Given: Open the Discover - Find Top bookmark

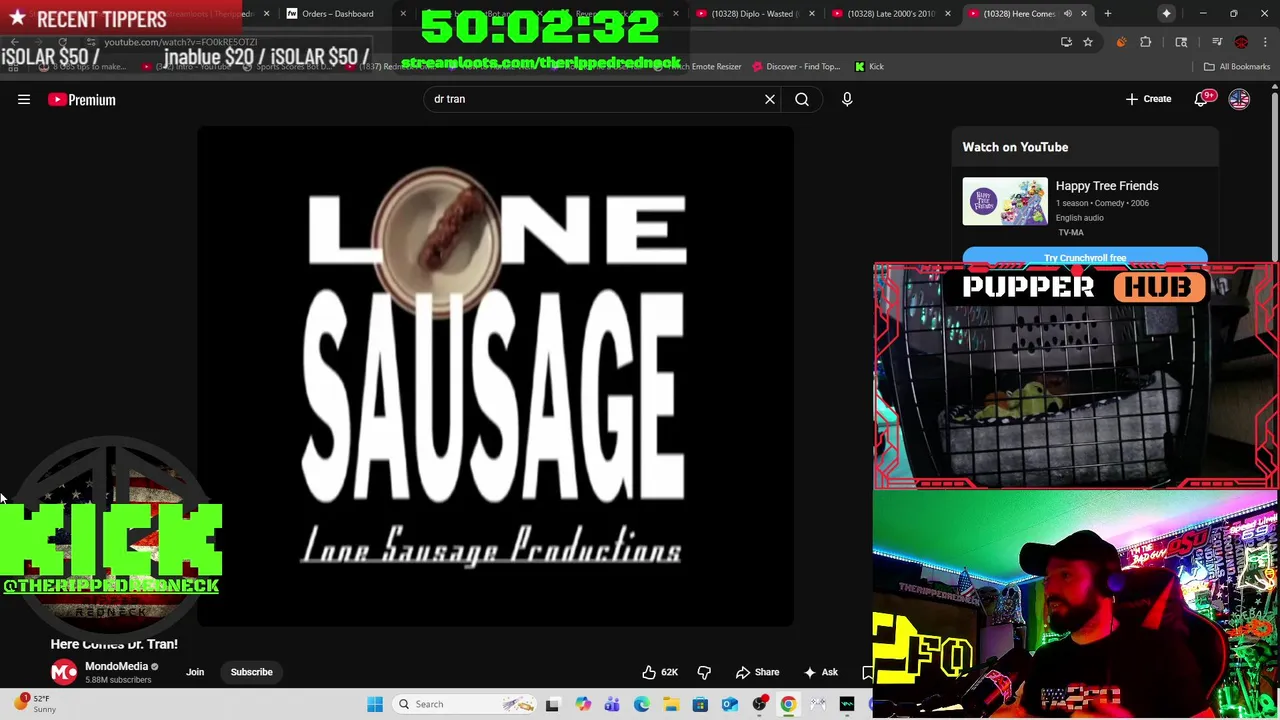Looking at the screenshot, I should click(796, 66).
